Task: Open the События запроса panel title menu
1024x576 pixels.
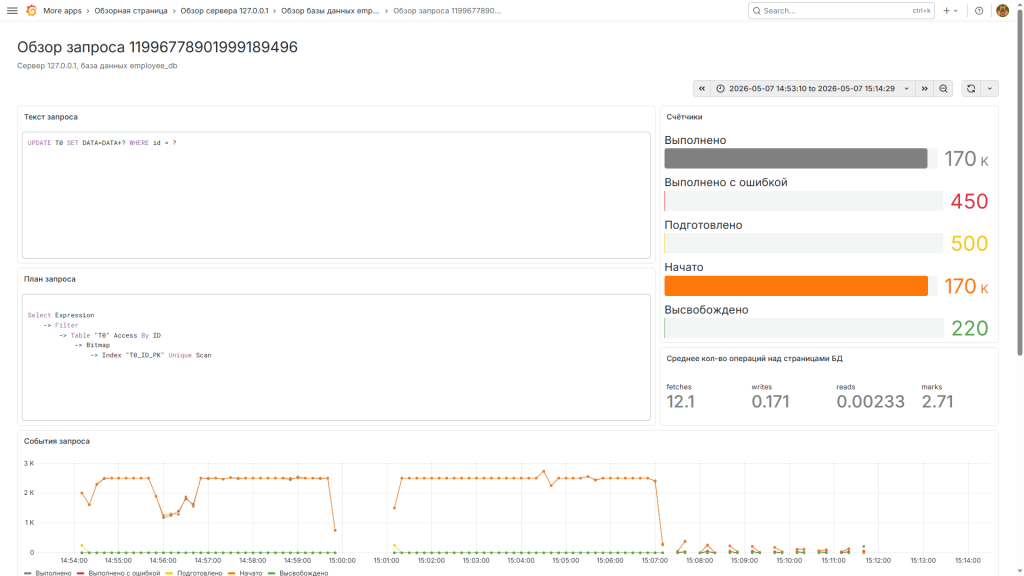Action: pyautogui.click(x=57, y=441)
